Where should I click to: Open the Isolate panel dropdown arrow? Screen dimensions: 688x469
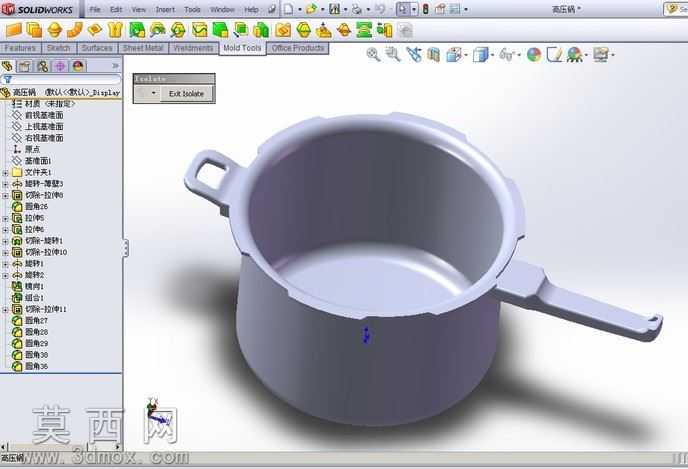(153, 93)
